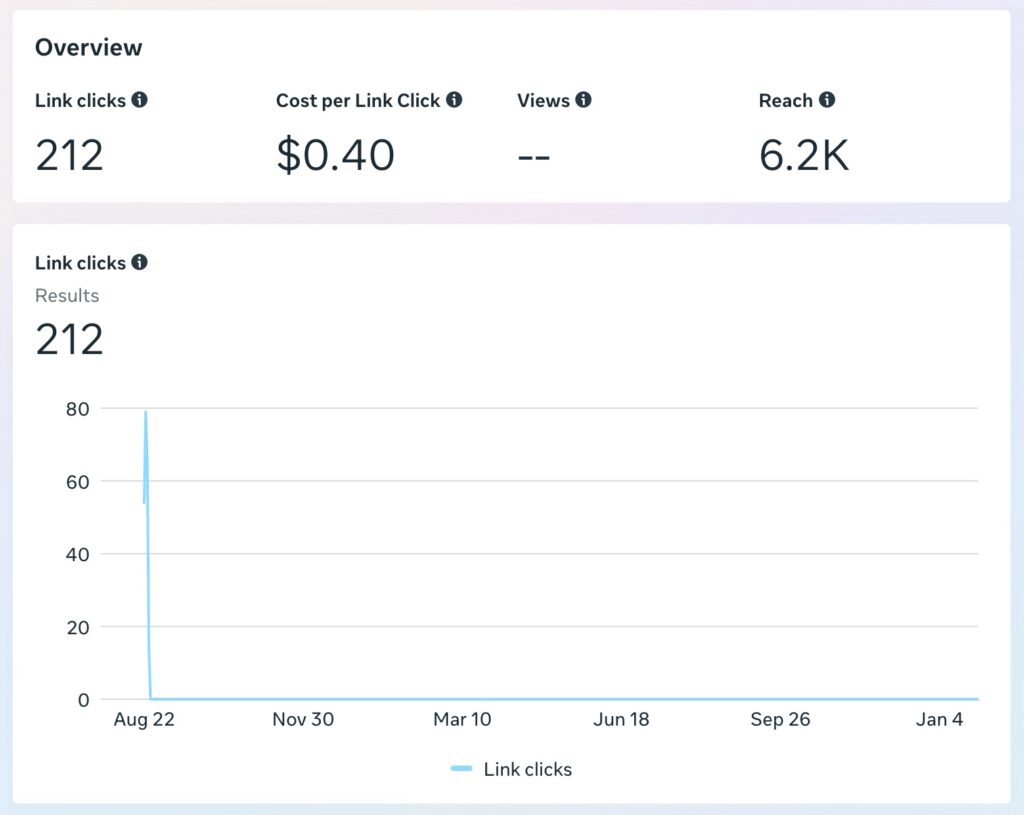Toggle the Link clicks legend label below chart

527,769
